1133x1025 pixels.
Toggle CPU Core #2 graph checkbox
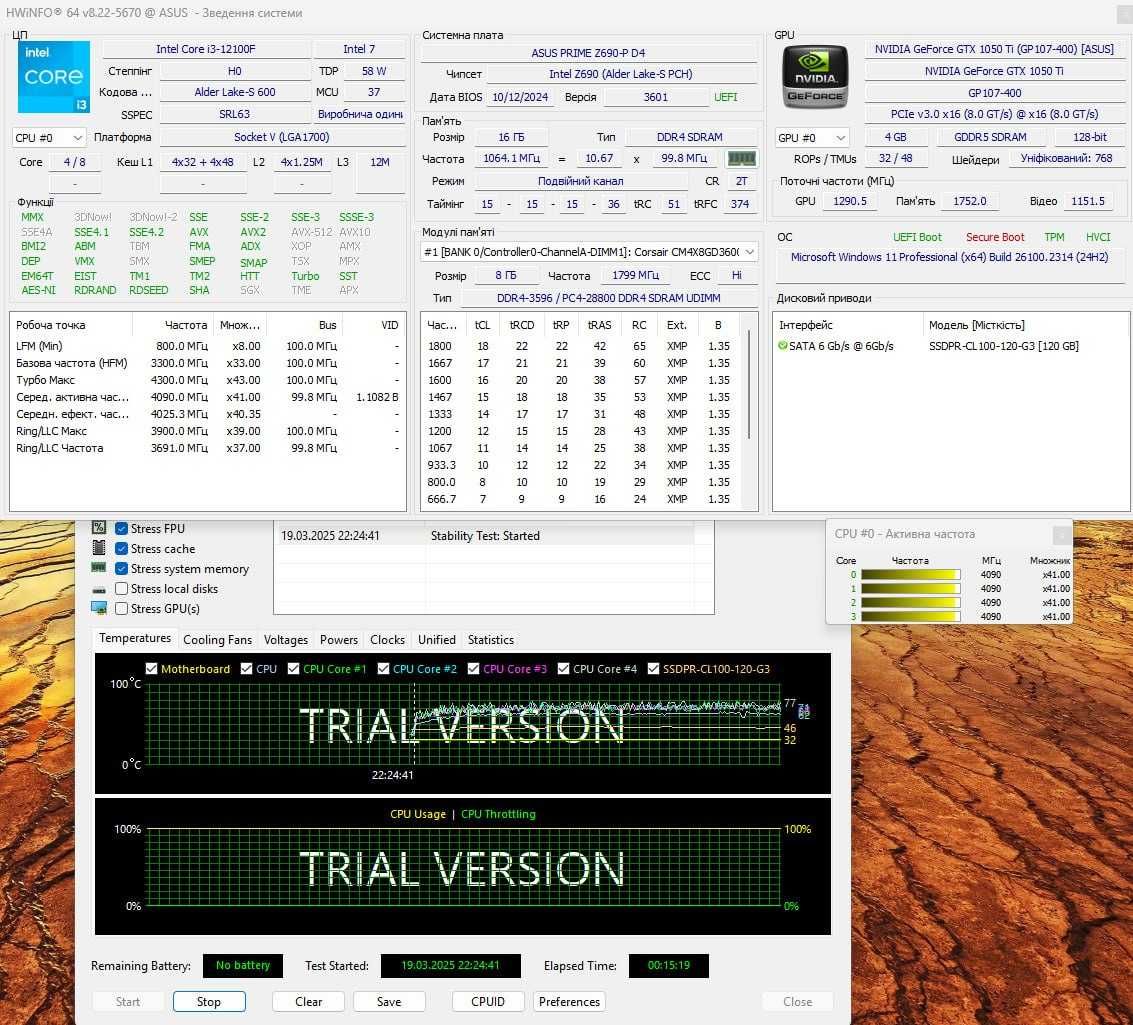[x=384, y=669]
